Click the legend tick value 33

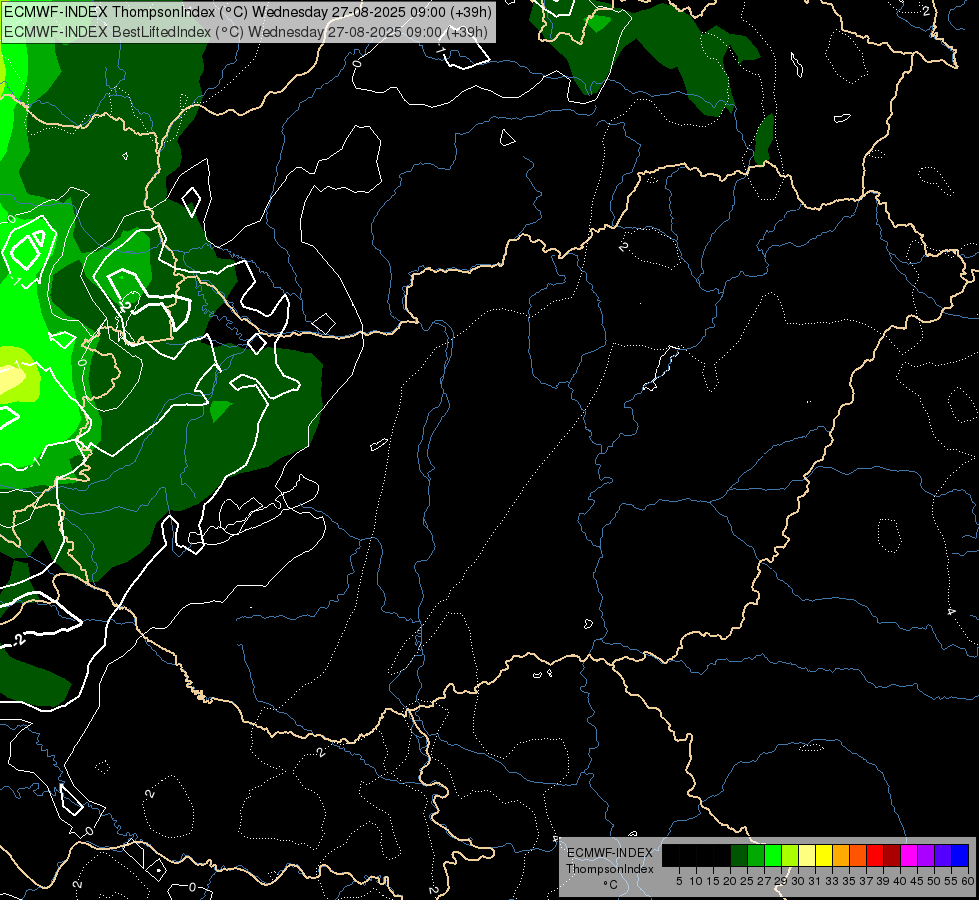coord(832,881)
